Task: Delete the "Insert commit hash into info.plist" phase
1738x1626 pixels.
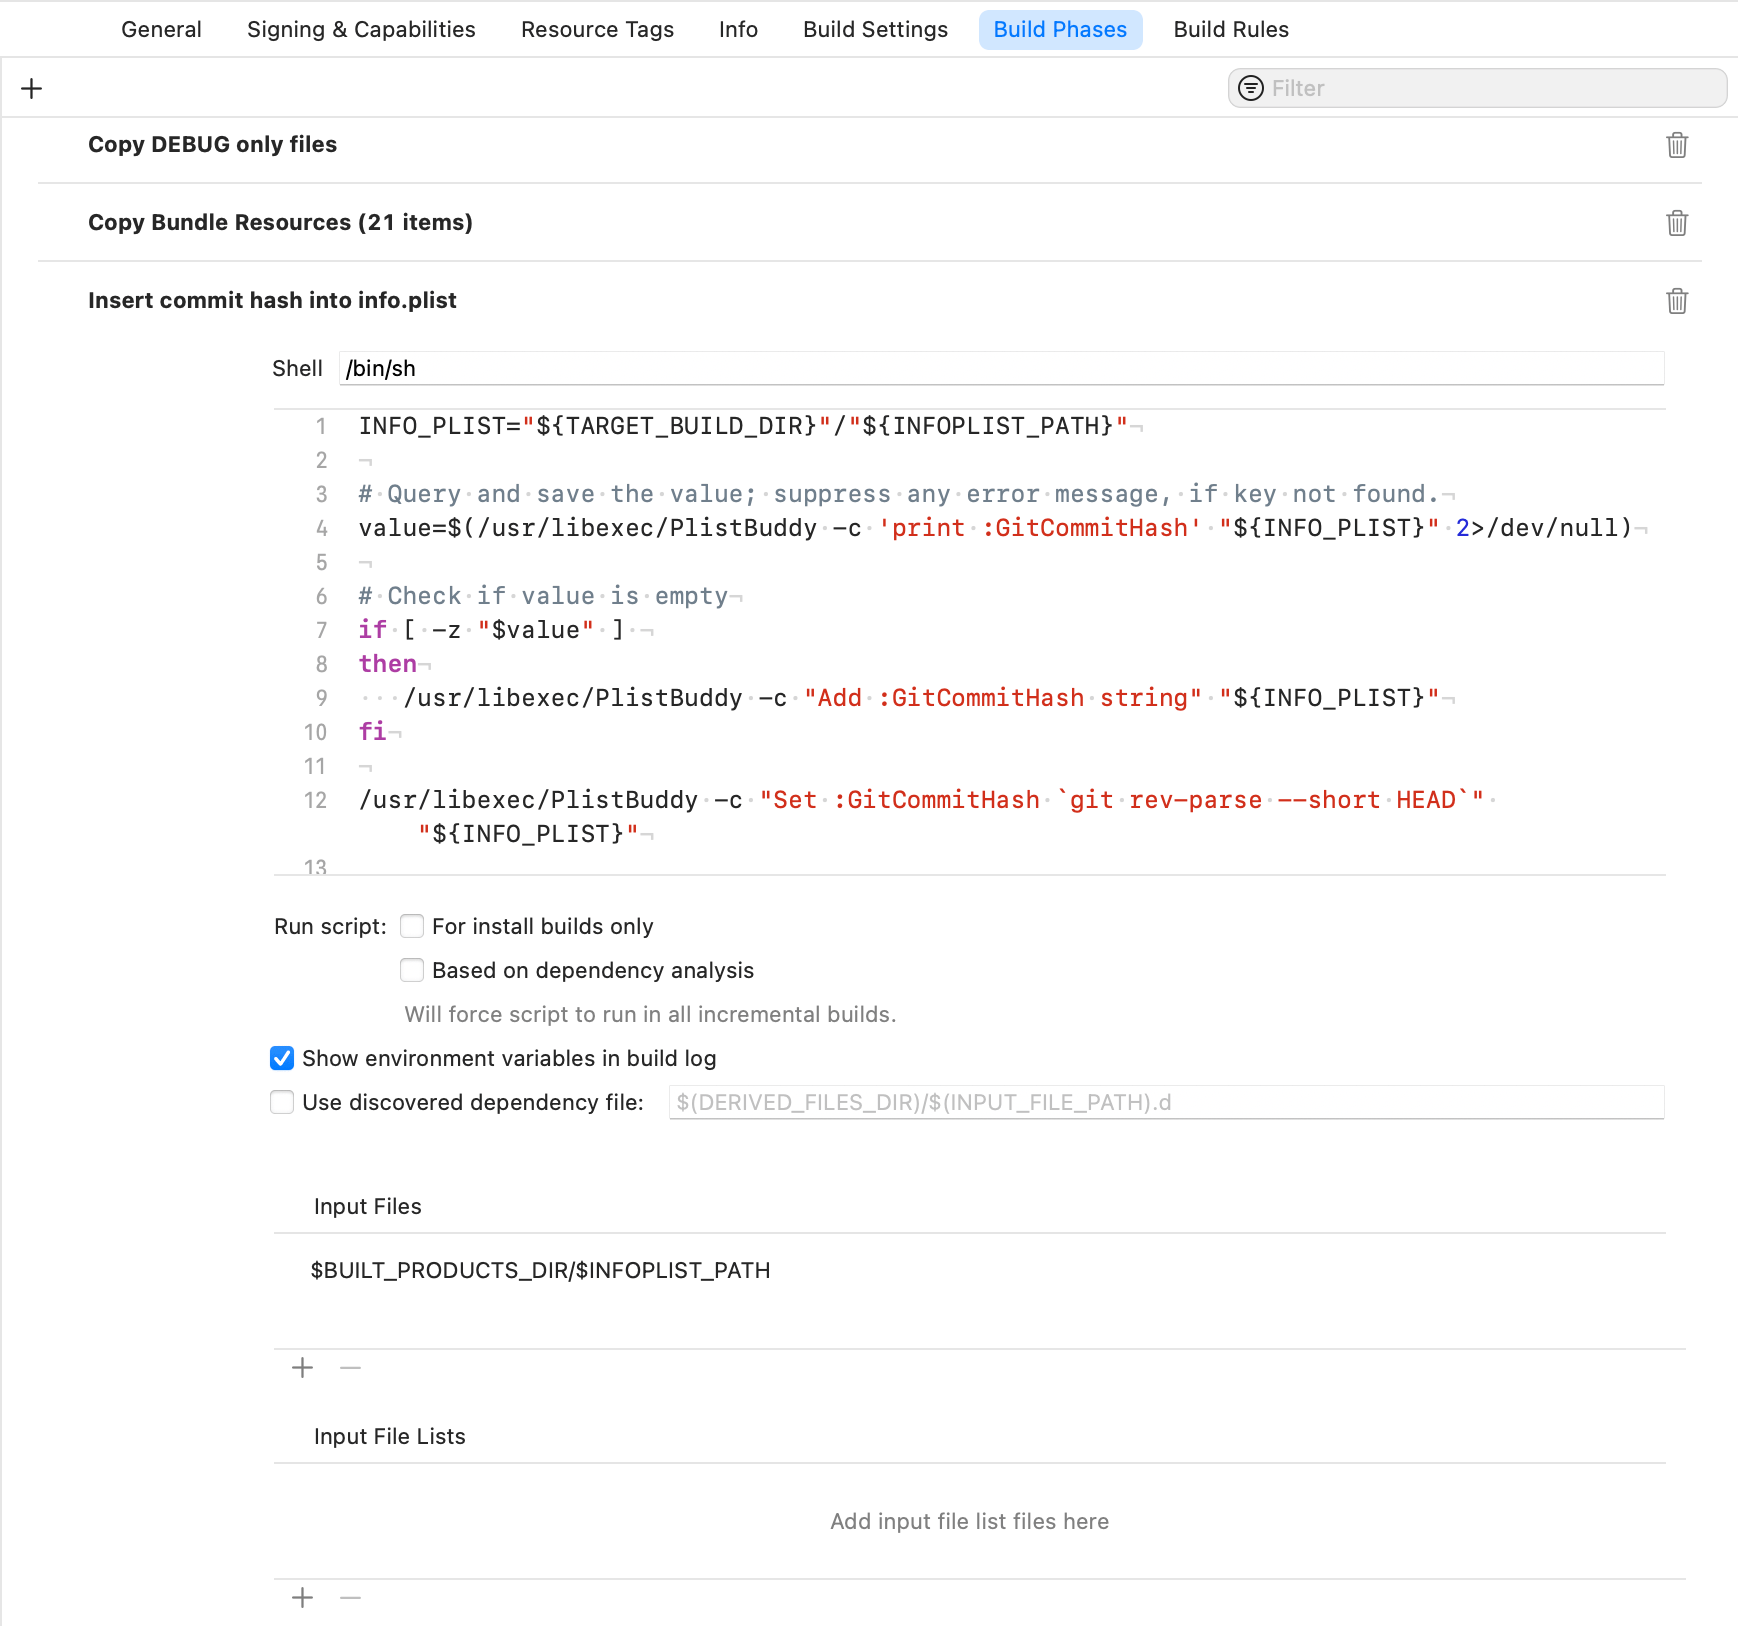Action: tap(1676, 300)
